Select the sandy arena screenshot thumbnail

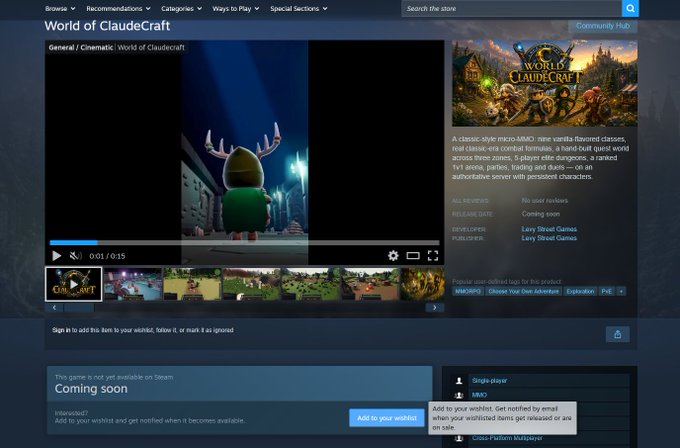[x=192, y=284]
